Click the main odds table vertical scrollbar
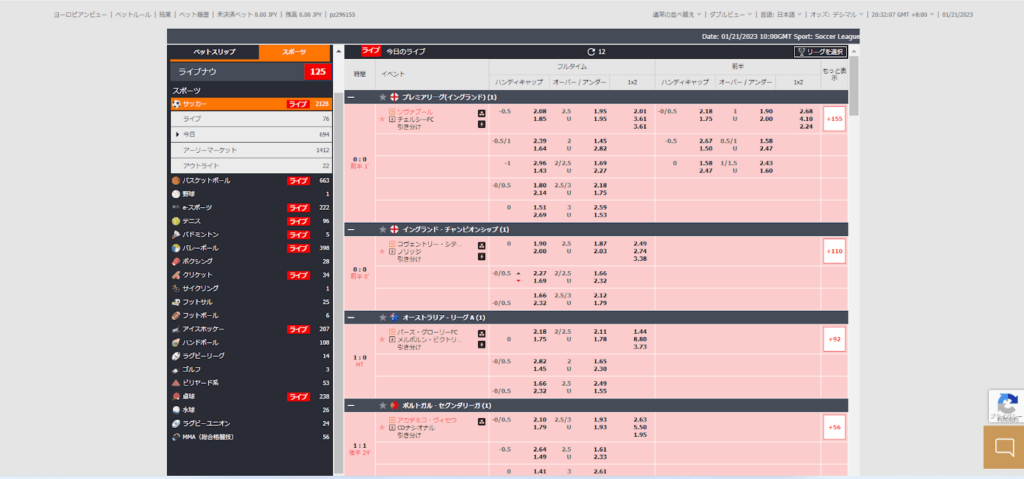The height and width of the screenshot is (479, 1024). 854,85
